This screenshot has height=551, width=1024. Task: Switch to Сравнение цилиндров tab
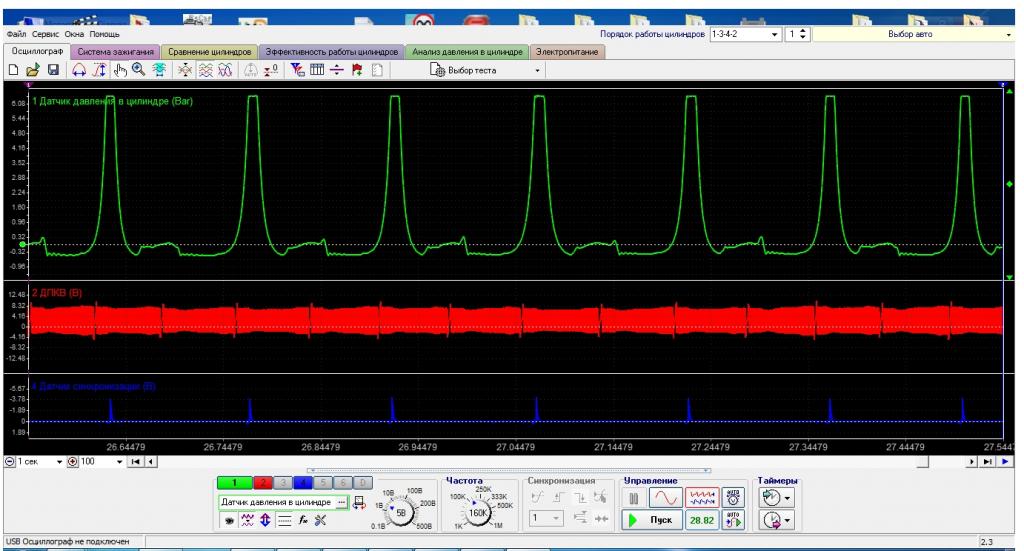pos(209,52)
